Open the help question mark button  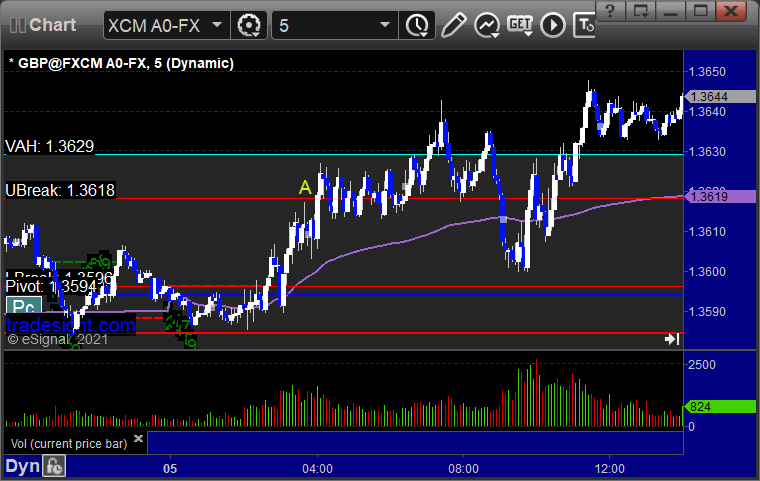coord(610,11)
